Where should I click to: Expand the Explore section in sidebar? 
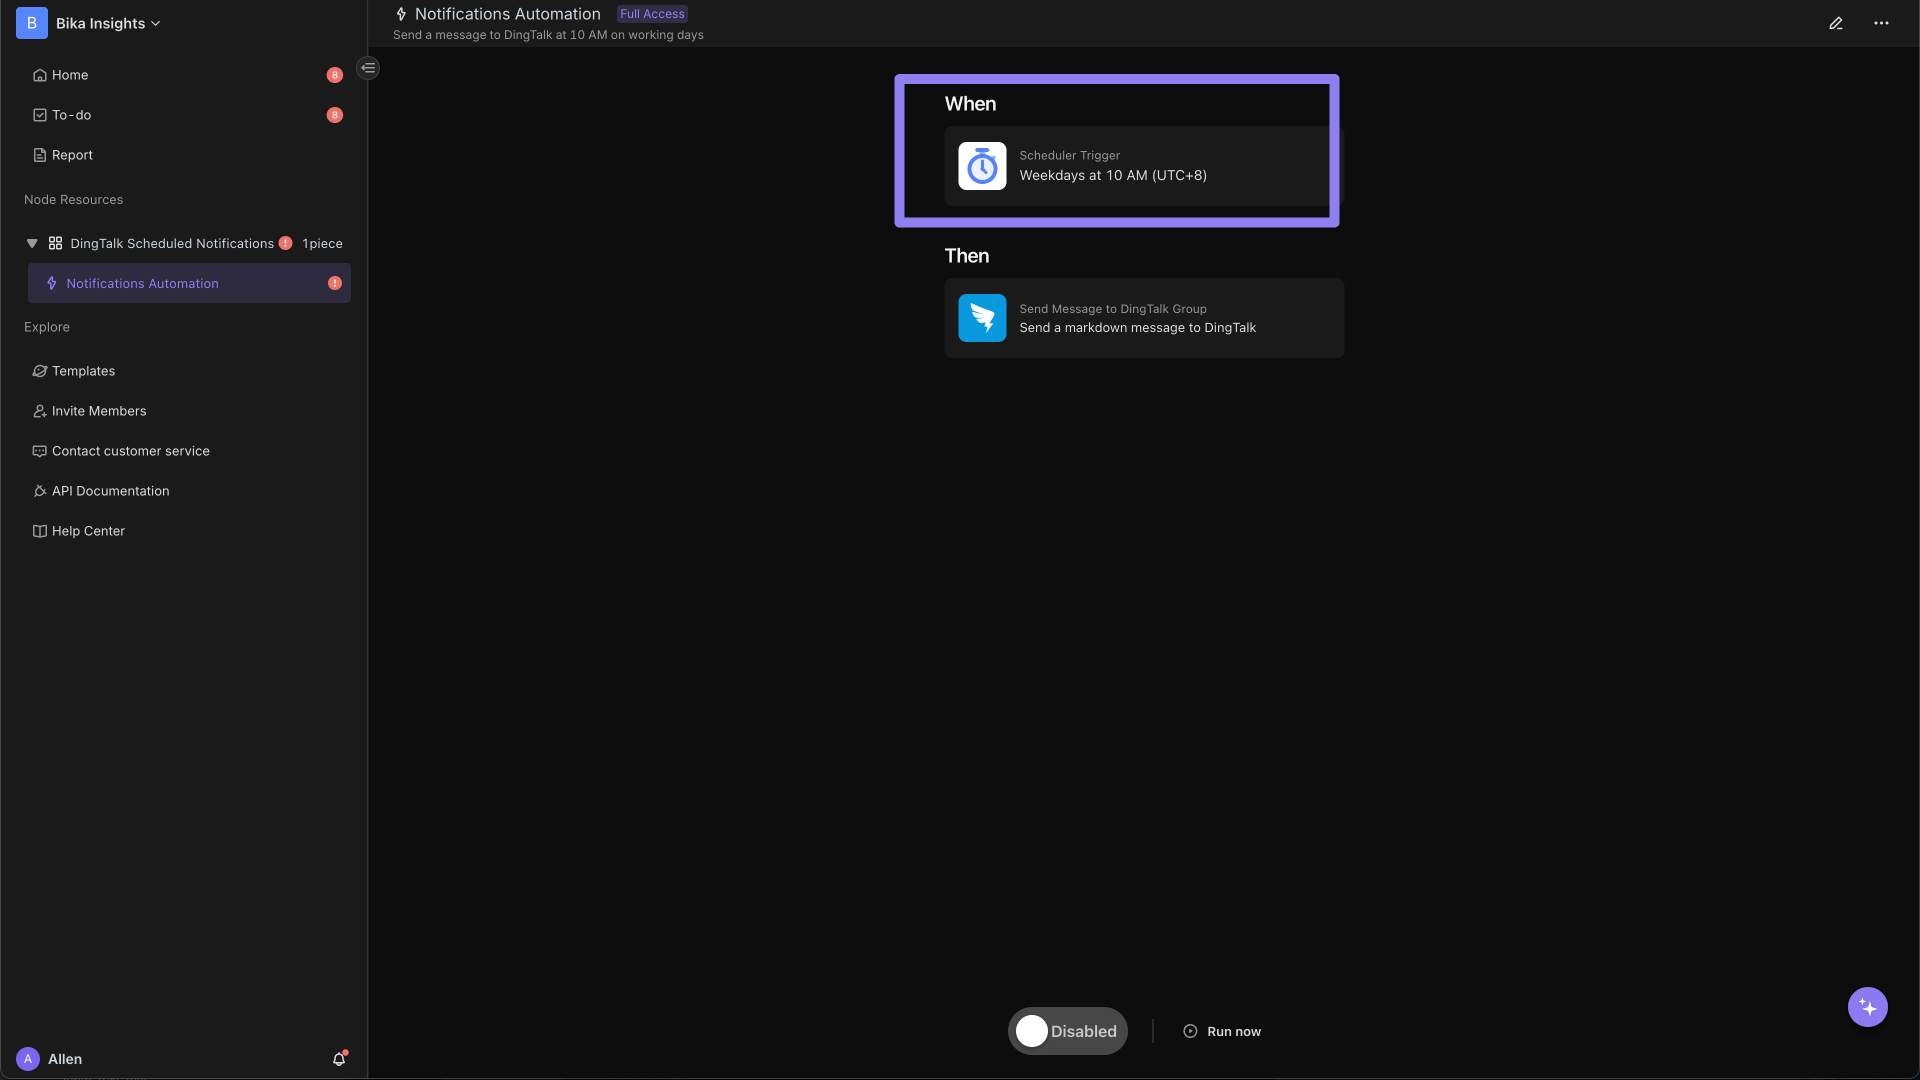point(46,327)
